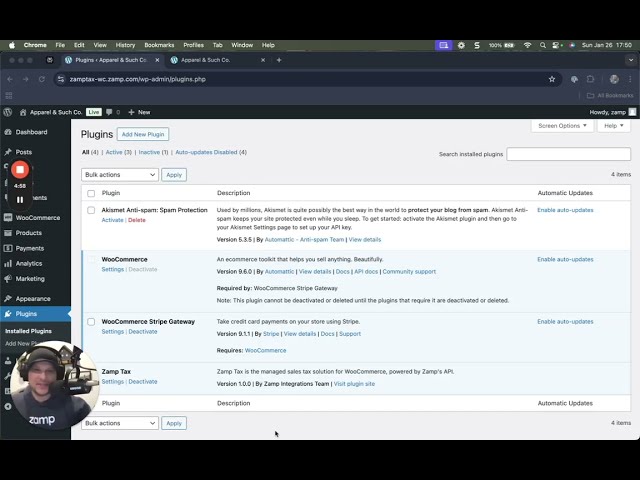This screenshot has width=640, height=480.
Task: Close the Plugins browser tab
Action: (x=157, y=60)
